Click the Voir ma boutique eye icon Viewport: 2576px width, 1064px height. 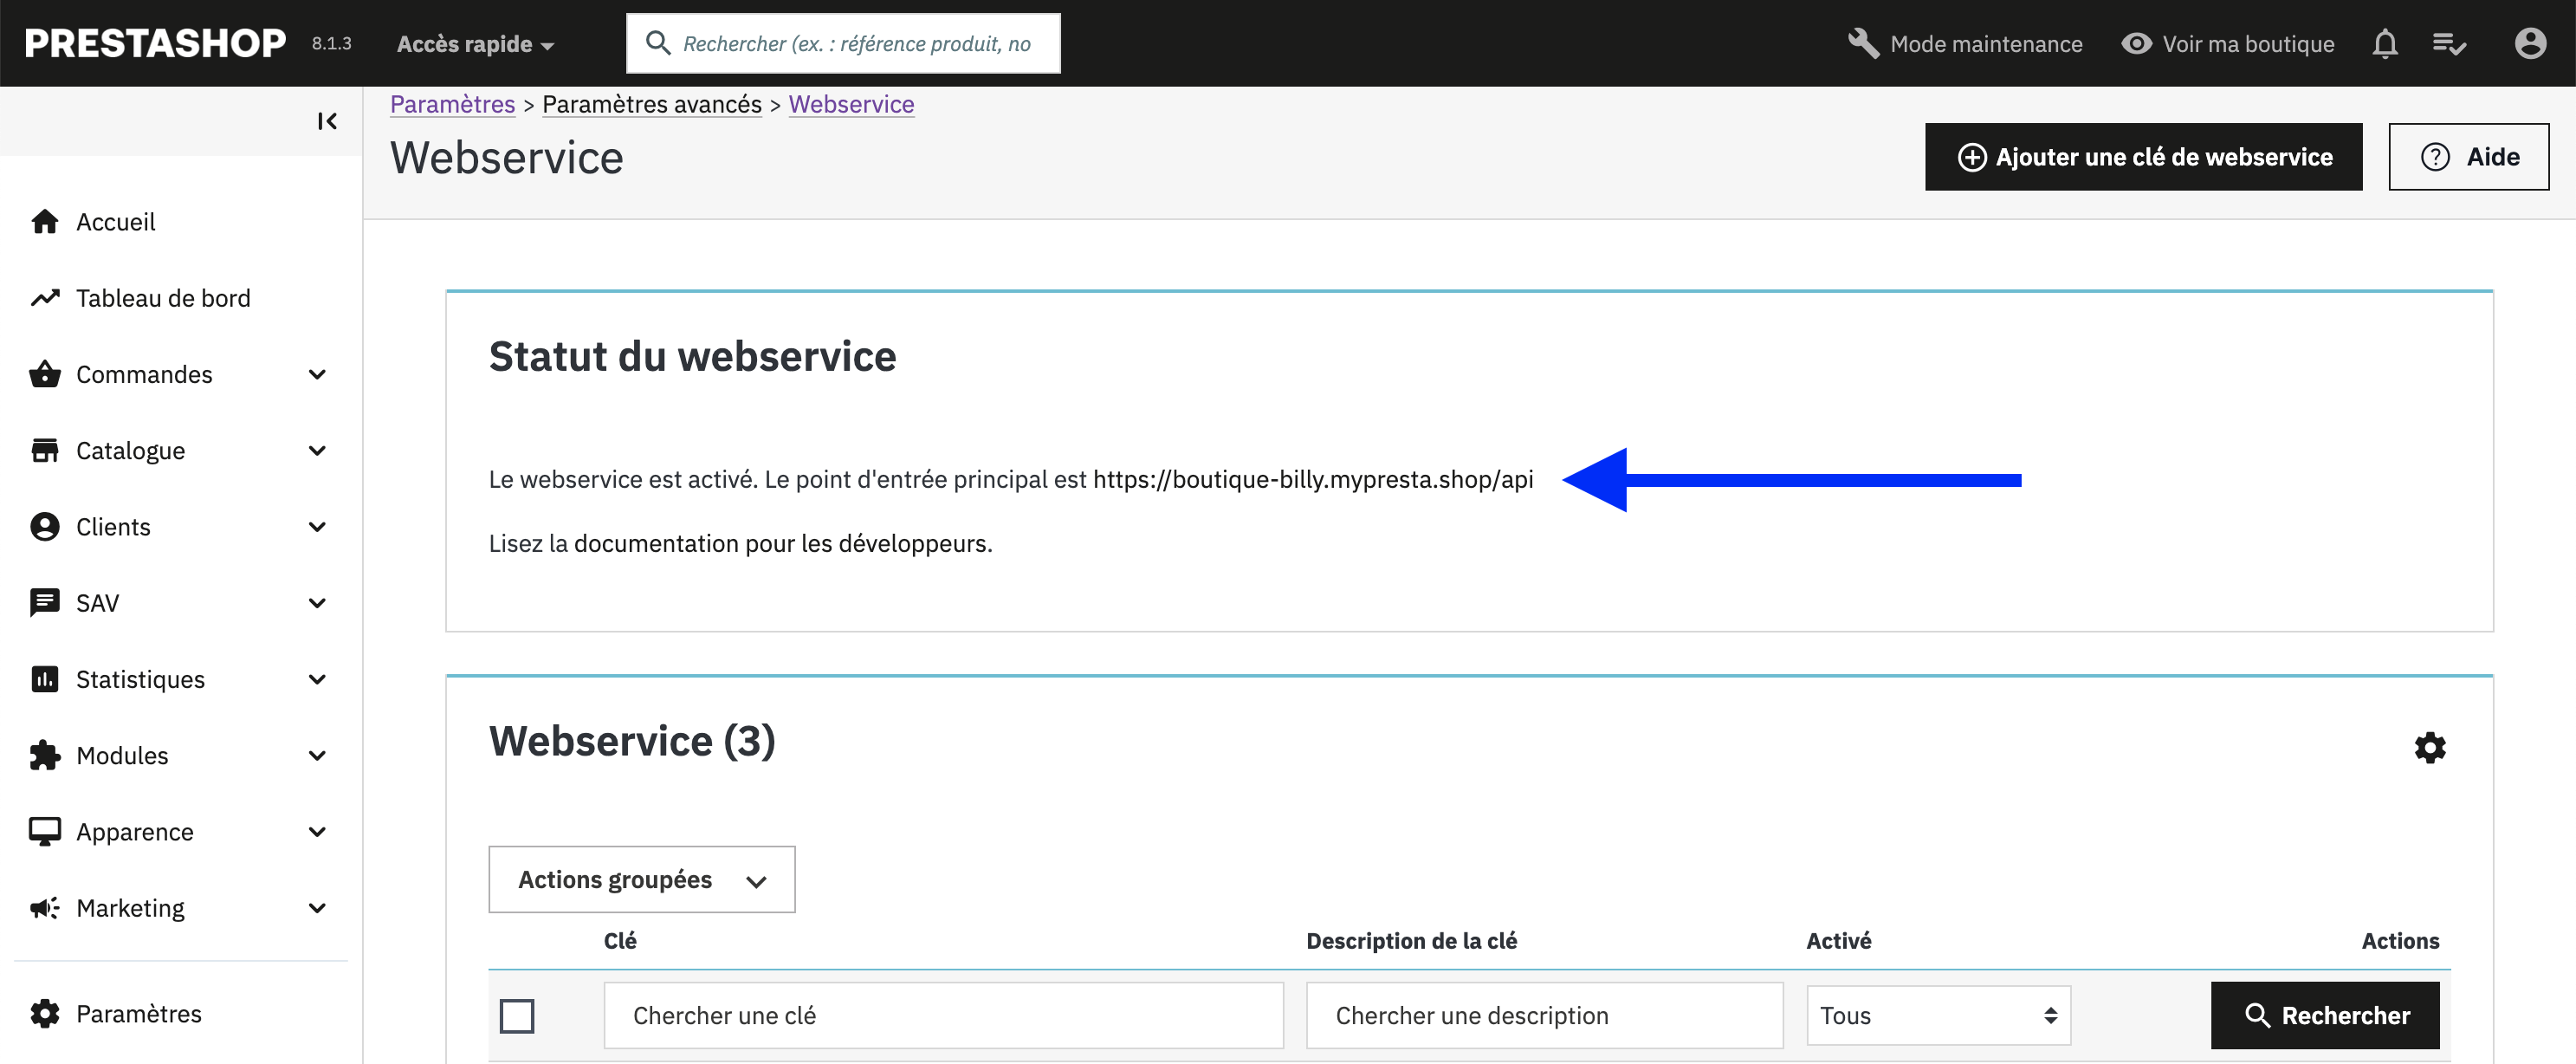pyautogui.click(x=2136, y=44)
